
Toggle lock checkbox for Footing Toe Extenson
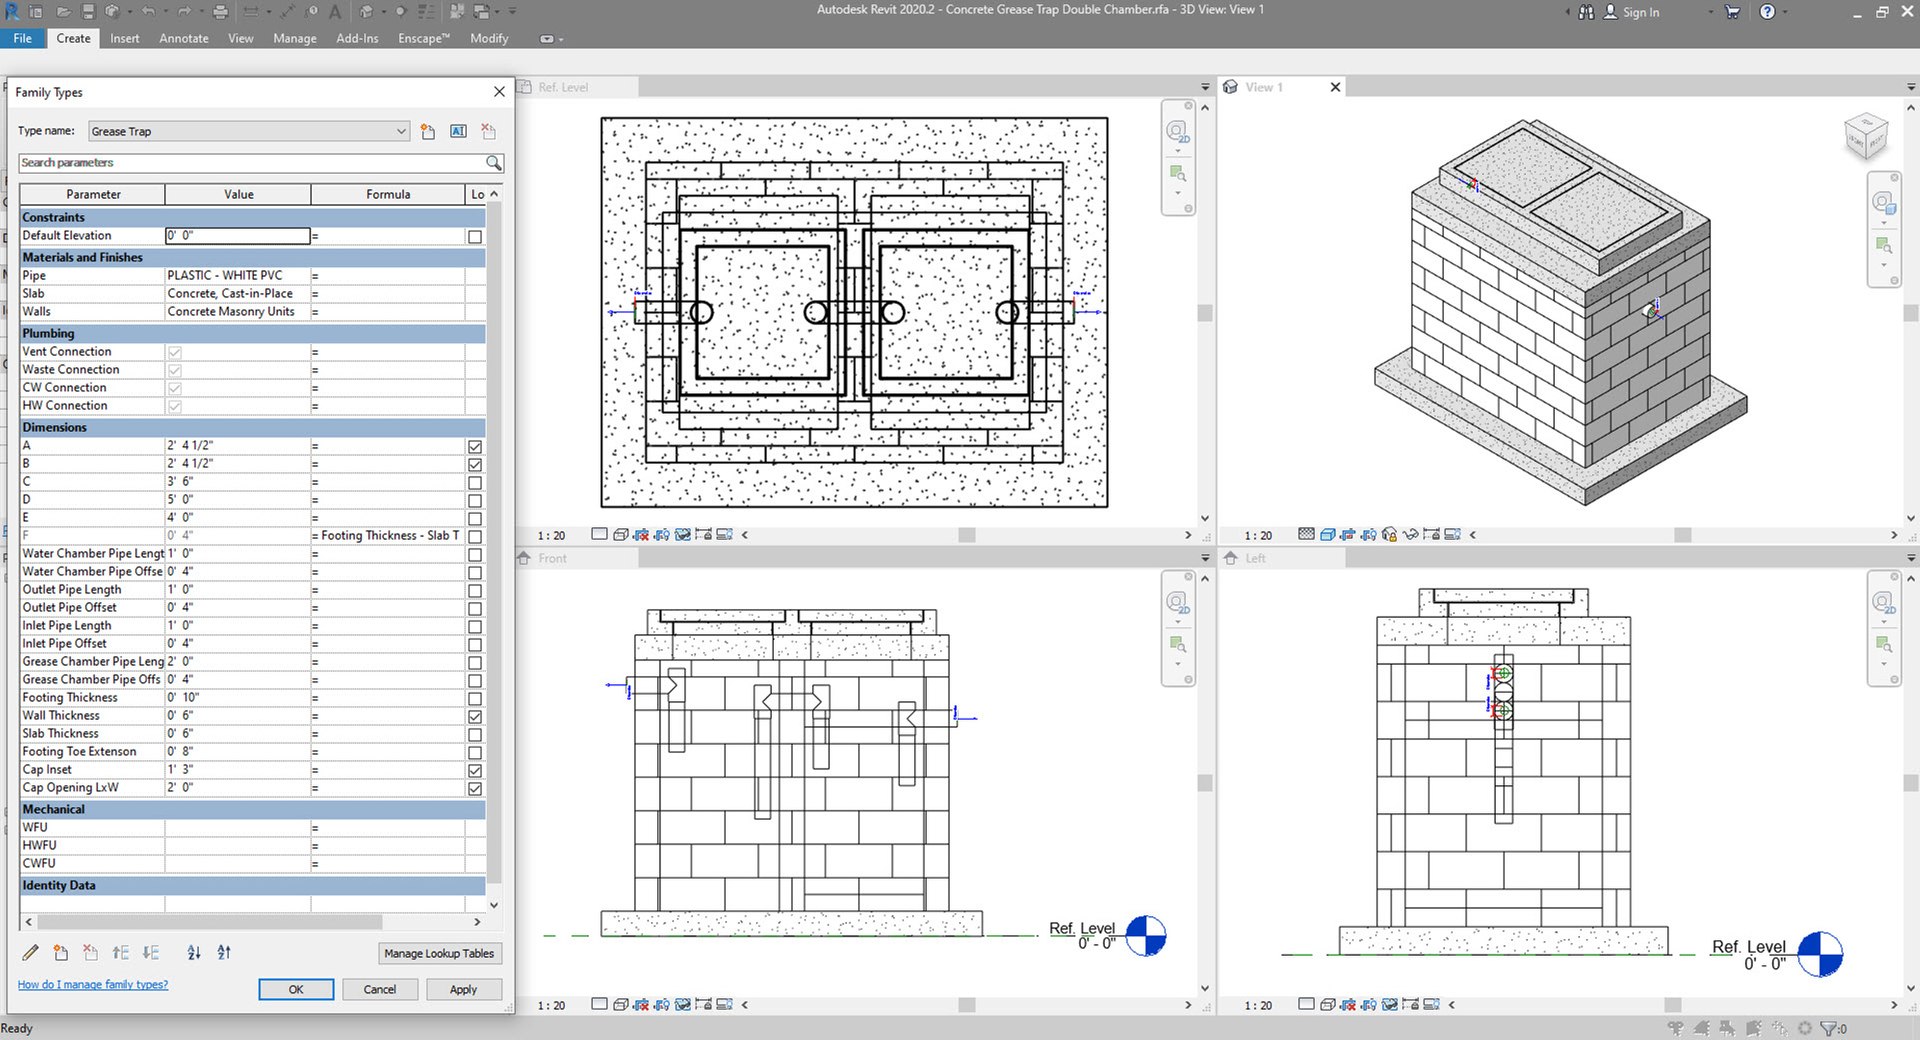pos(475,753)
